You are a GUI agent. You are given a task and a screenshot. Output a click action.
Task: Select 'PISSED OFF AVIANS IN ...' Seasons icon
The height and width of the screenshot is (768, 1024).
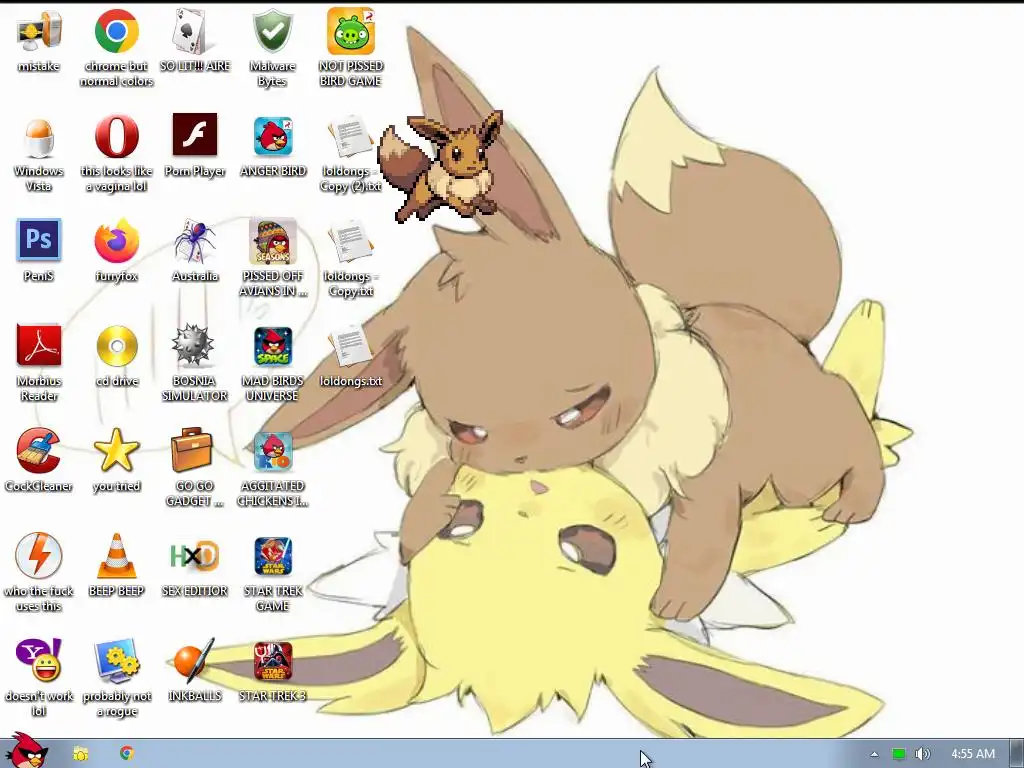click(x=273, y=241)
